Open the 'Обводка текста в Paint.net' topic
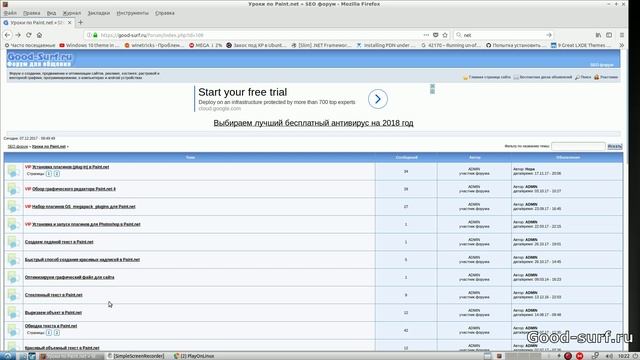This screenshot has width=640, height=360. point(51,326)
